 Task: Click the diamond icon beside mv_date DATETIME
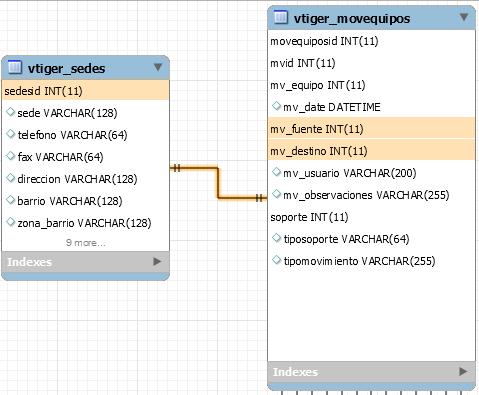coord(276,106)
